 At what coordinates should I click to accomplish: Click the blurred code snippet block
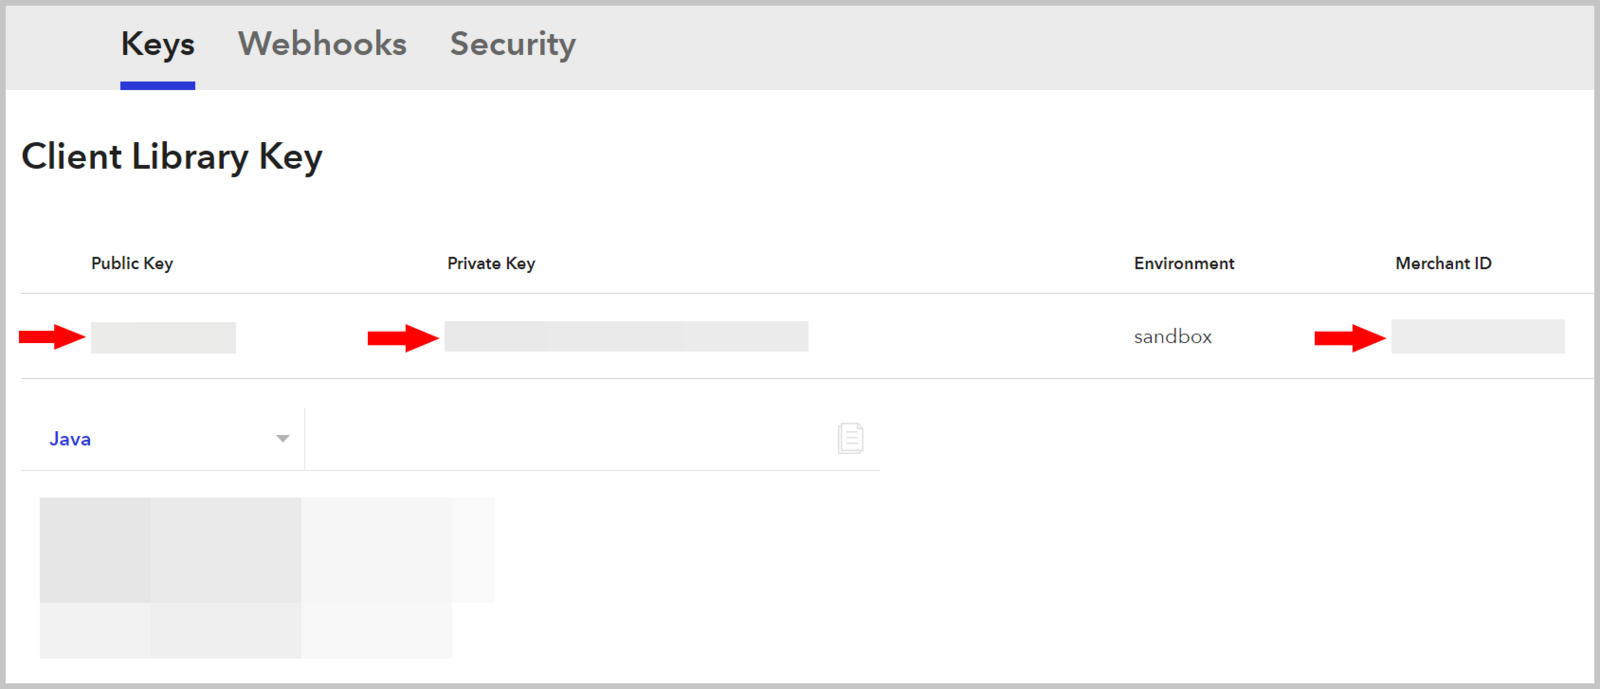pyautogui.click(x=267, y=578)
